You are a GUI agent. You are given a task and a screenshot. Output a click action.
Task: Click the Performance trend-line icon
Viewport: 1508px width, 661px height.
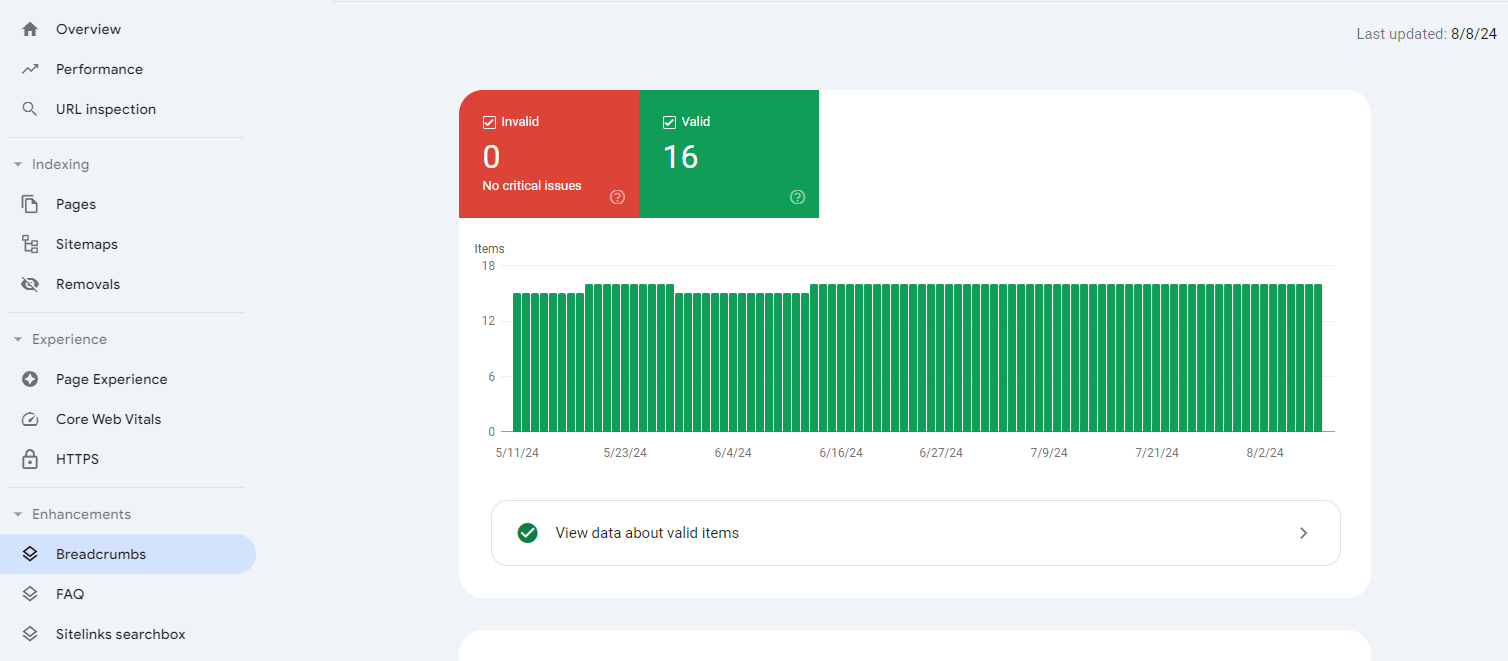[x=30, y=69]
